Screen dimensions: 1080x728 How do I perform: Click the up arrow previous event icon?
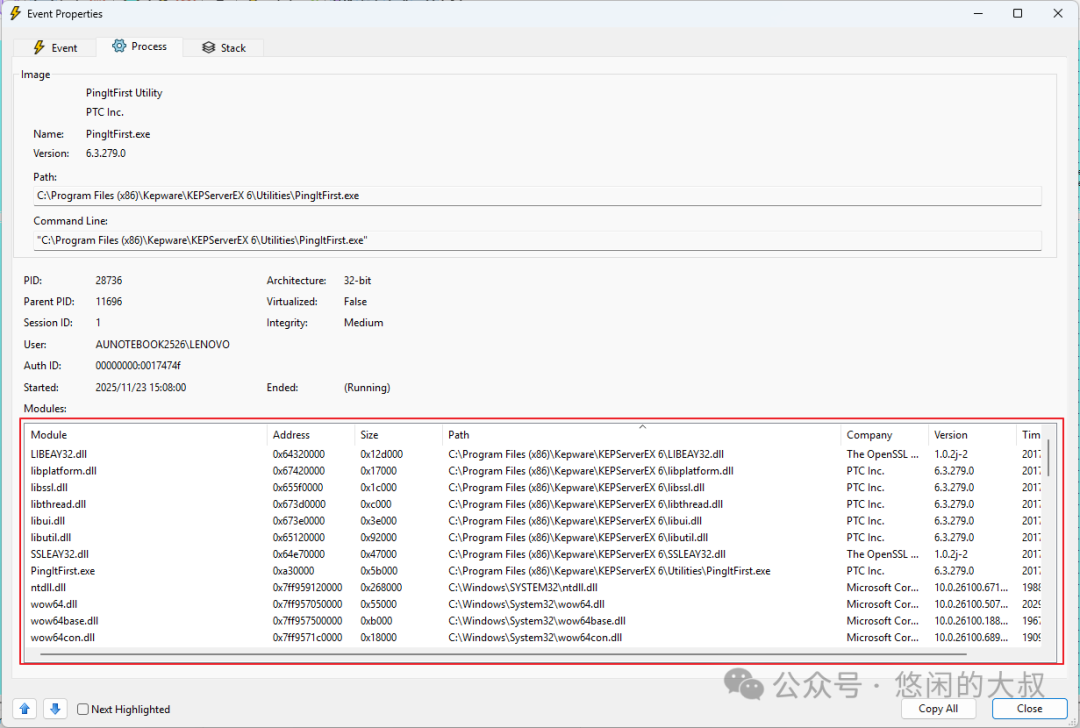pos(25,709)
